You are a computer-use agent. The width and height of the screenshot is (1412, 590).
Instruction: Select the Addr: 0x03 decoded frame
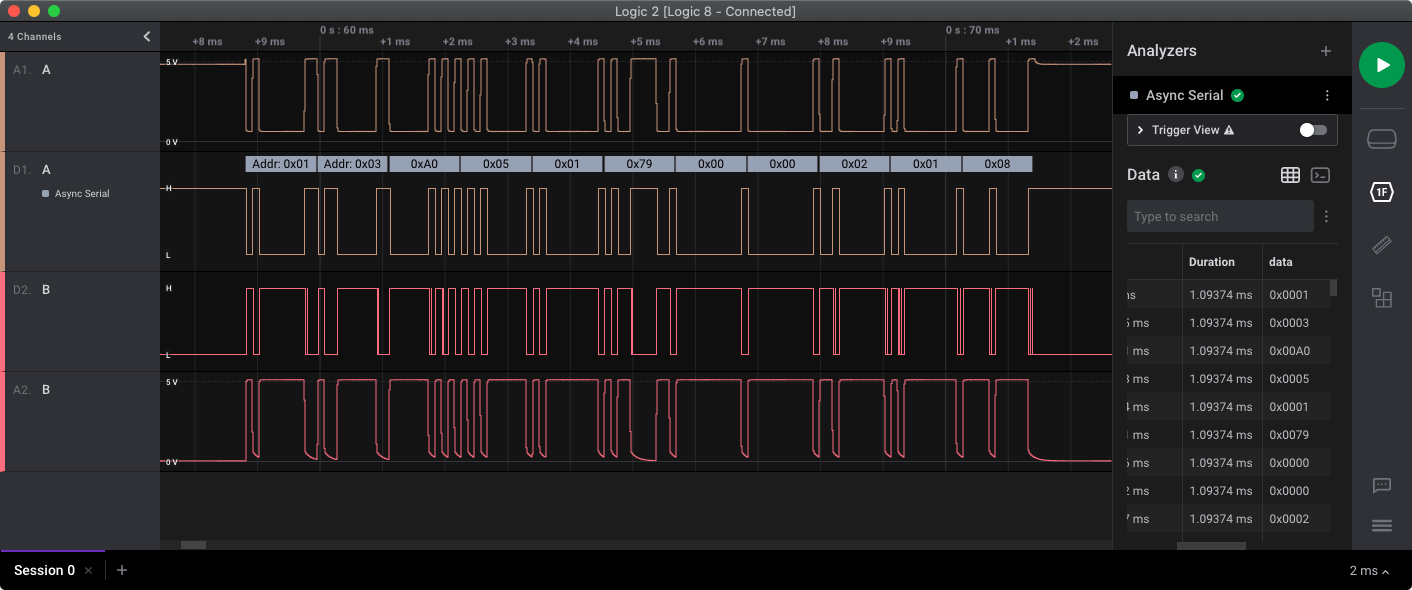353,164
